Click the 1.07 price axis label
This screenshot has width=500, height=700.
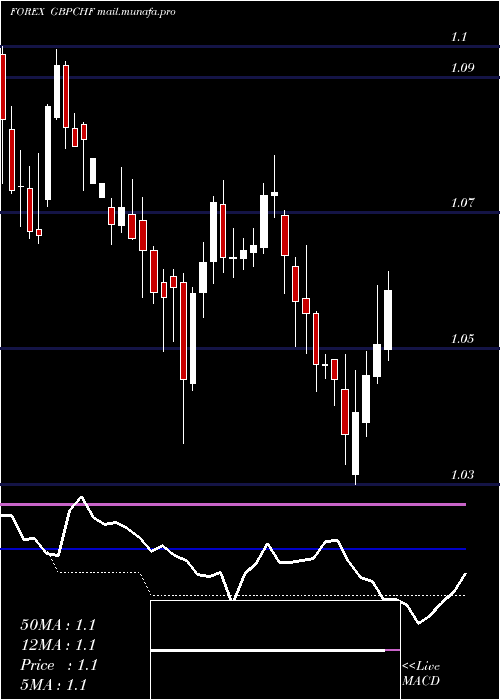click(462, 203)
